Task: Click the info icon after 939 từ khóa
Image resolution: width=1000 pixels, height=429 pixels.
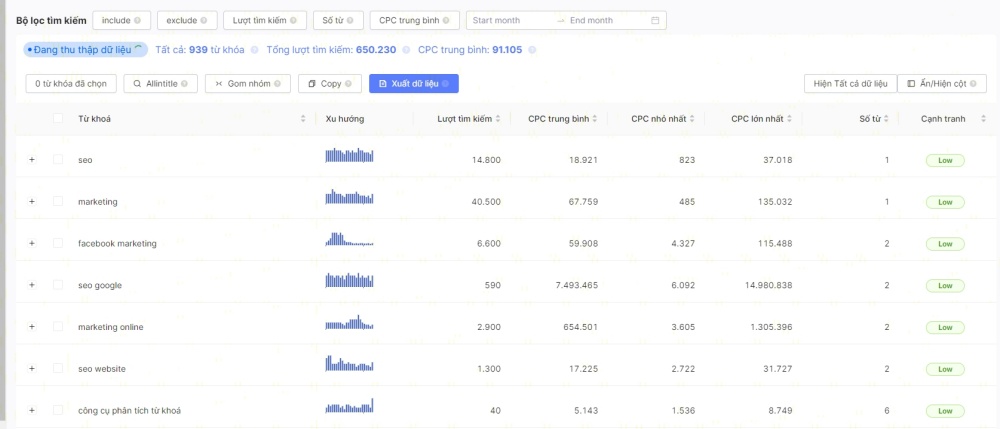Action: pos(255,49)
